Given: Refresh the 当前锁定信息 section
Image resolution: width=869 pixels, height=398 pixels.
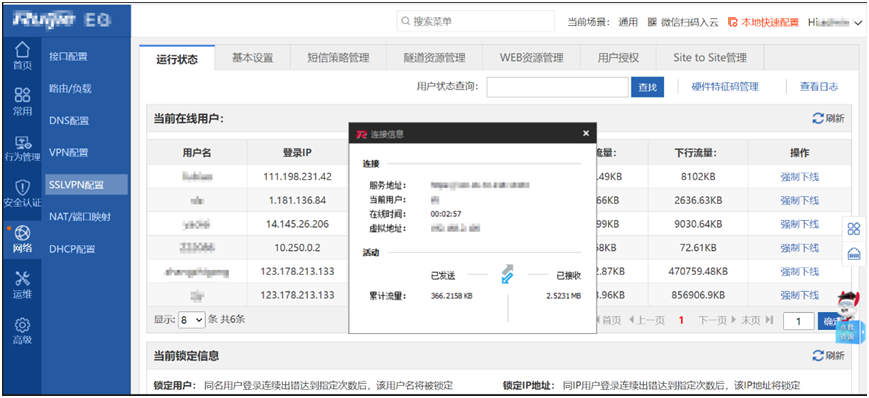Looking at the screenshot, I should 829,356.
